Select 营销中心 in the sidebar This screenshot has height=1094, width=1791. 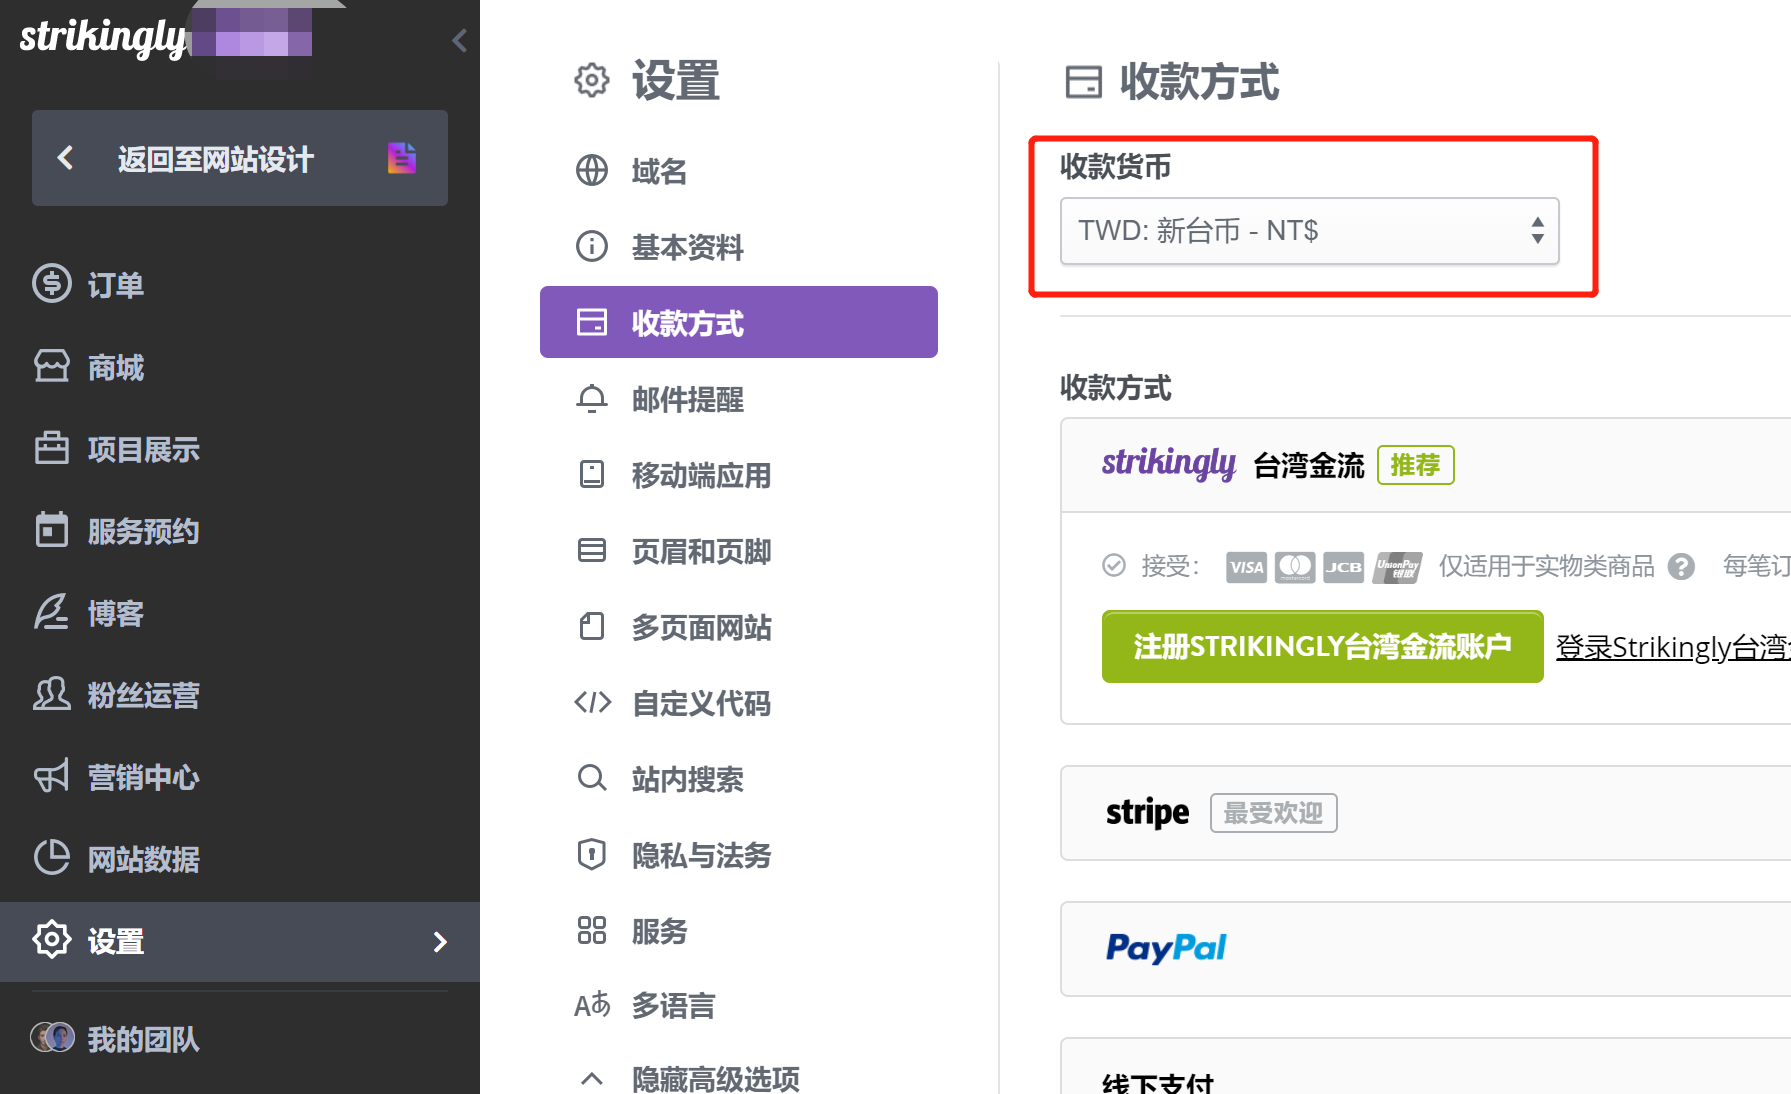click(144, 777)
